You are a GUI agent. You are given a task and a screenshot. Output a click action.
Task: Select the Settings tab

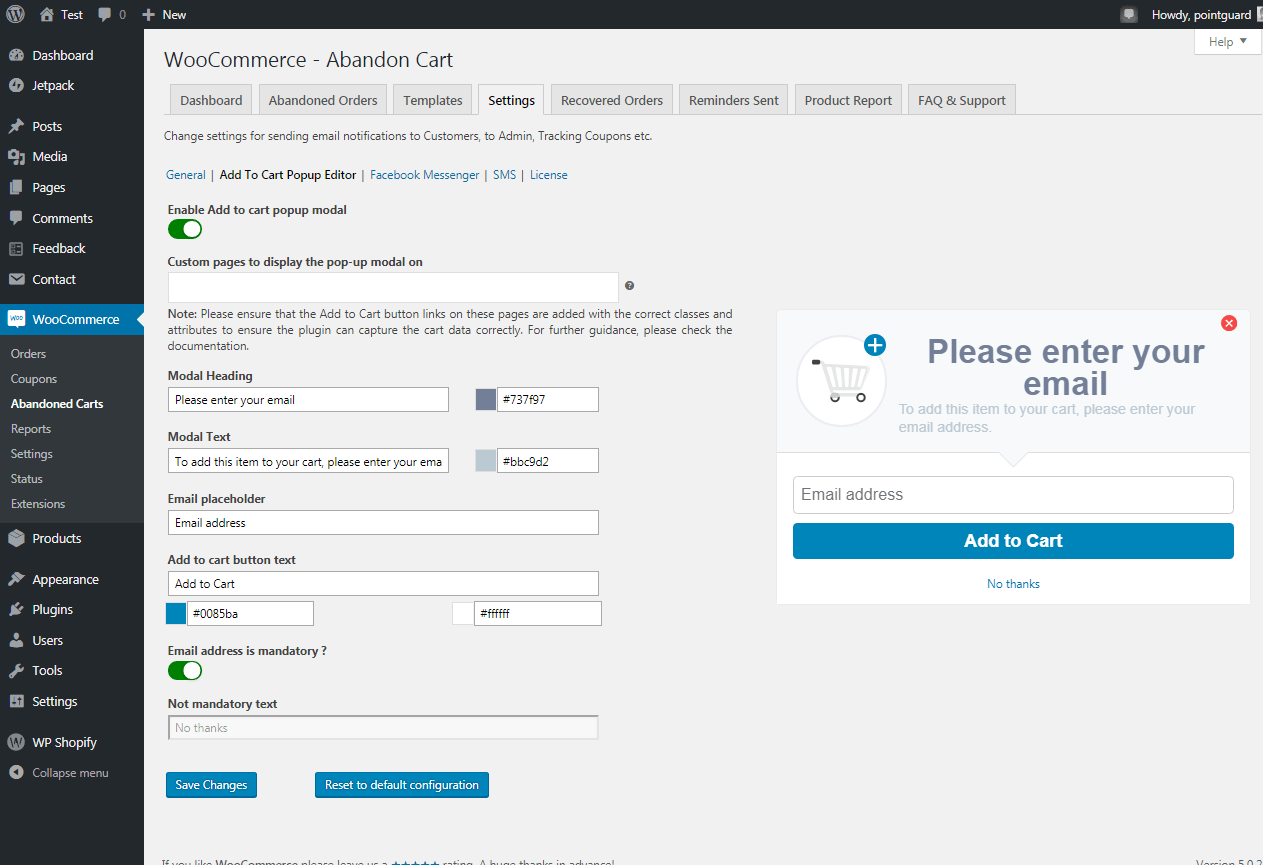tap(511, 100)
